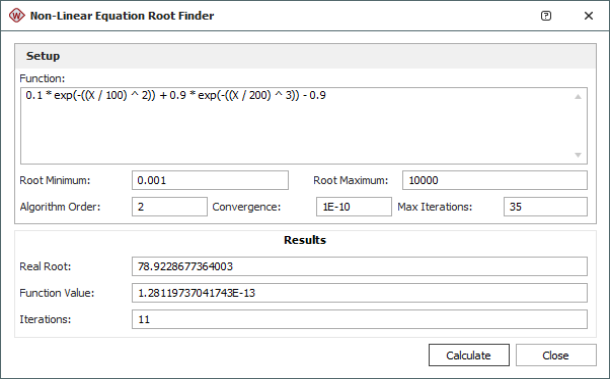Click the Setup section header
This screenshot has height=379, width=610.
(305, 56)
